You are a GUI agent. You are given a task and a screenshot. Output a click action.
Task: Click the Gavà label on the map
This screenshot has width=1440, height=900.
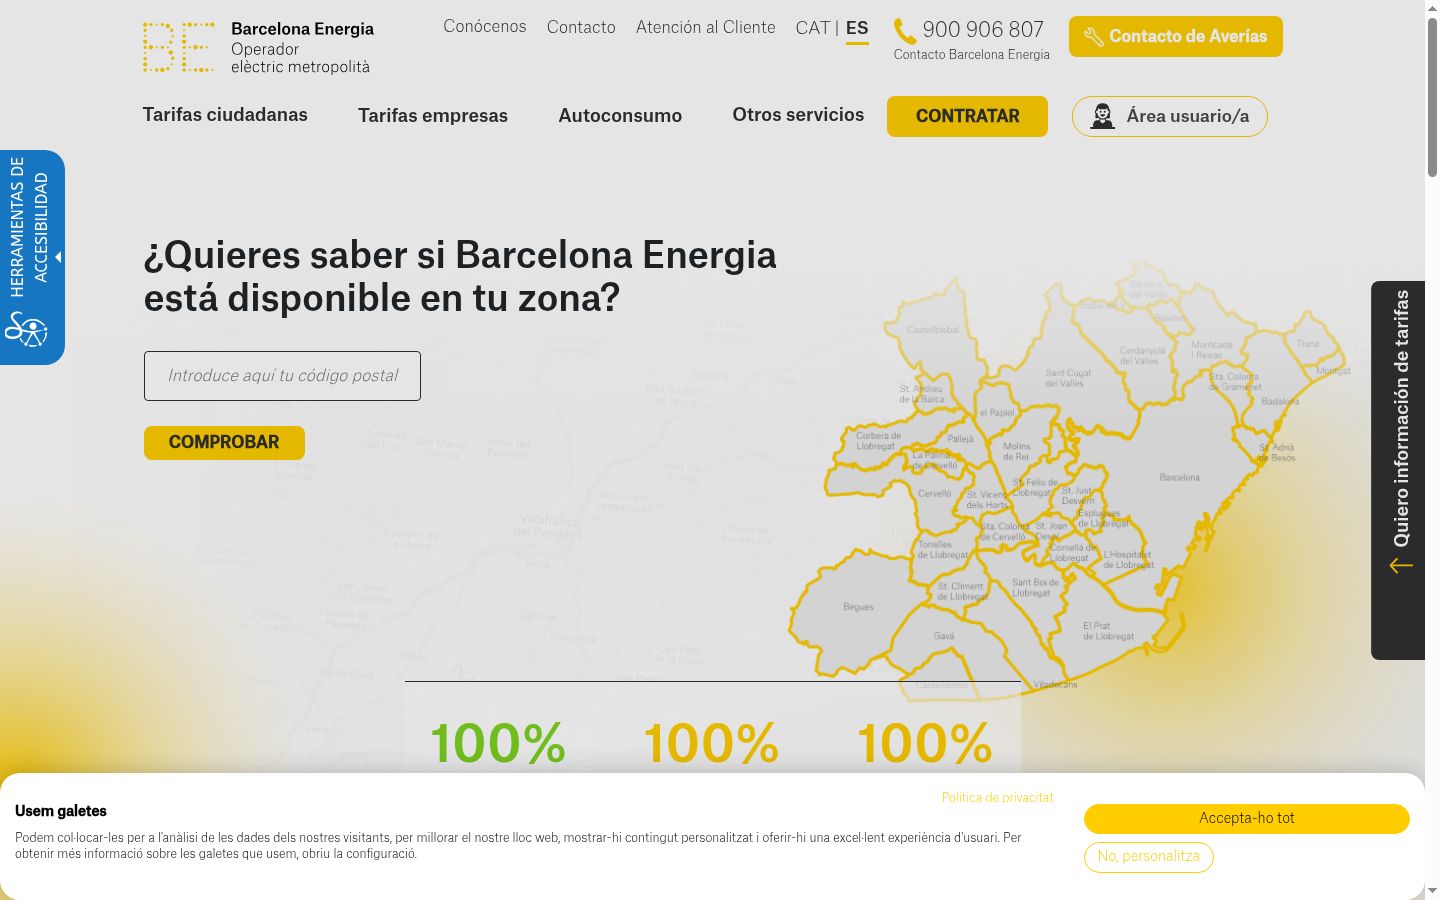click(x=944, y=636)
